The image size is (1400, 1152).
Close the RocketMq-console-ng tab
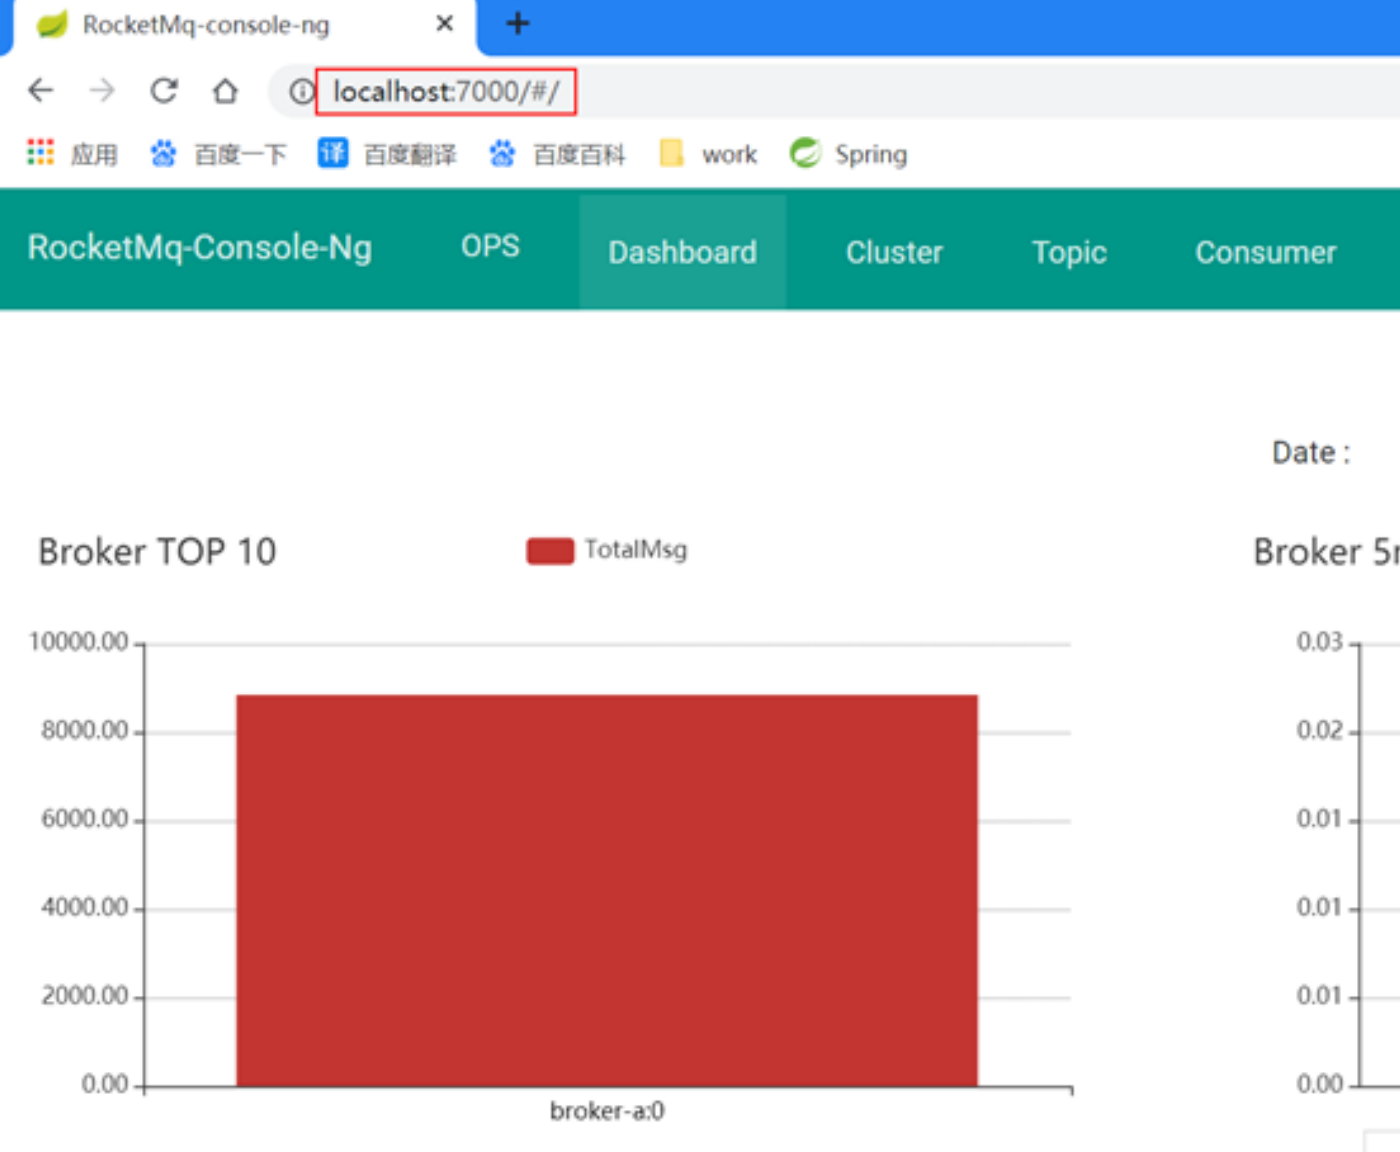tap(445, 23)
